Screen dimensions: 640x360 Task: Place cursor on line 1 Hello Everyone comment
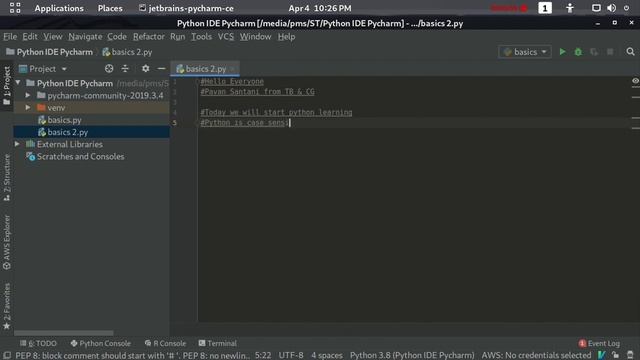[232, 81]
